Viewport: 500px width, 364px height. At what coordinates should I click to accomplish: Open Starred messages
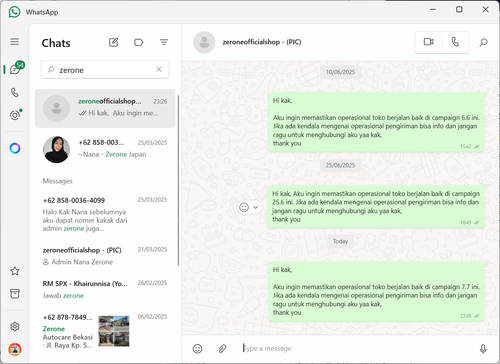tap(15, 271)
